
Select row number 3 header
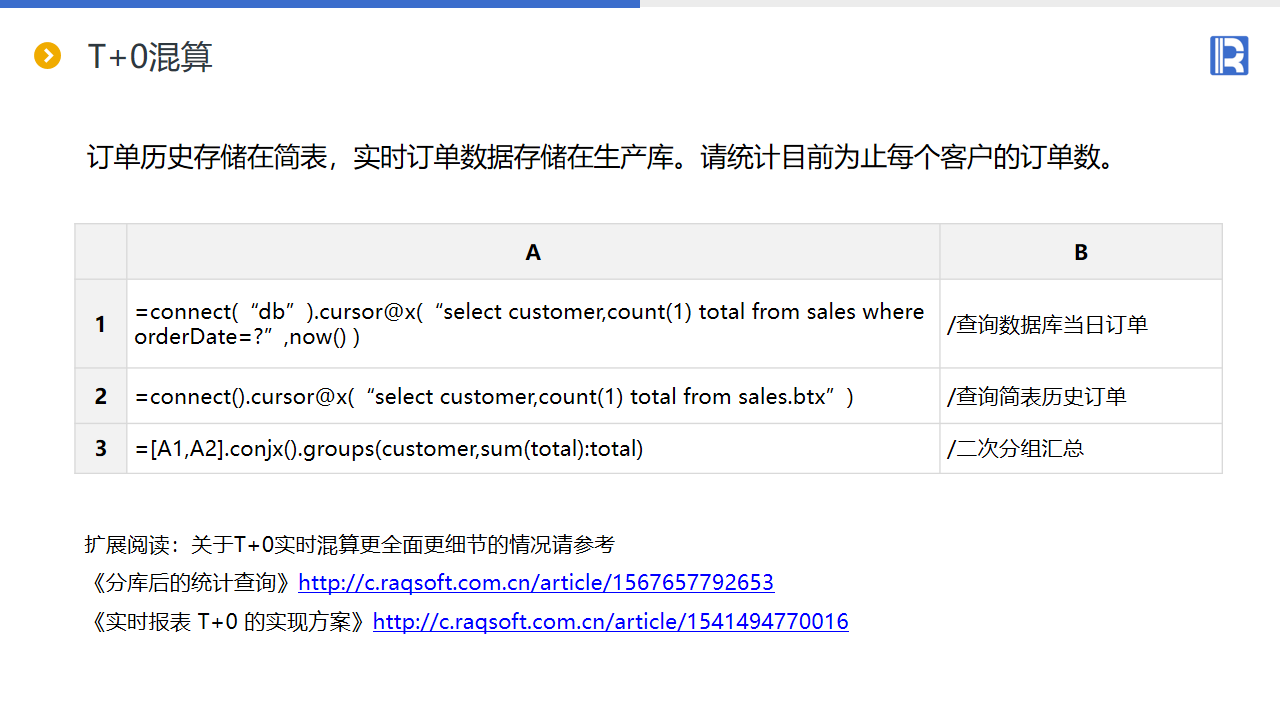(100, 449)
